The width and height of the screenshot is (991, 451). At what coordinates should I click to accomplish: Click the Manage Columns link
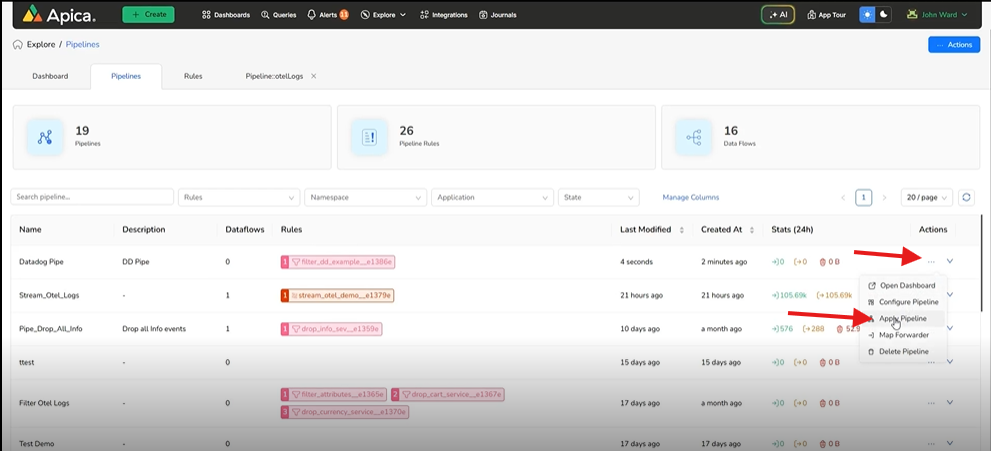690,198
